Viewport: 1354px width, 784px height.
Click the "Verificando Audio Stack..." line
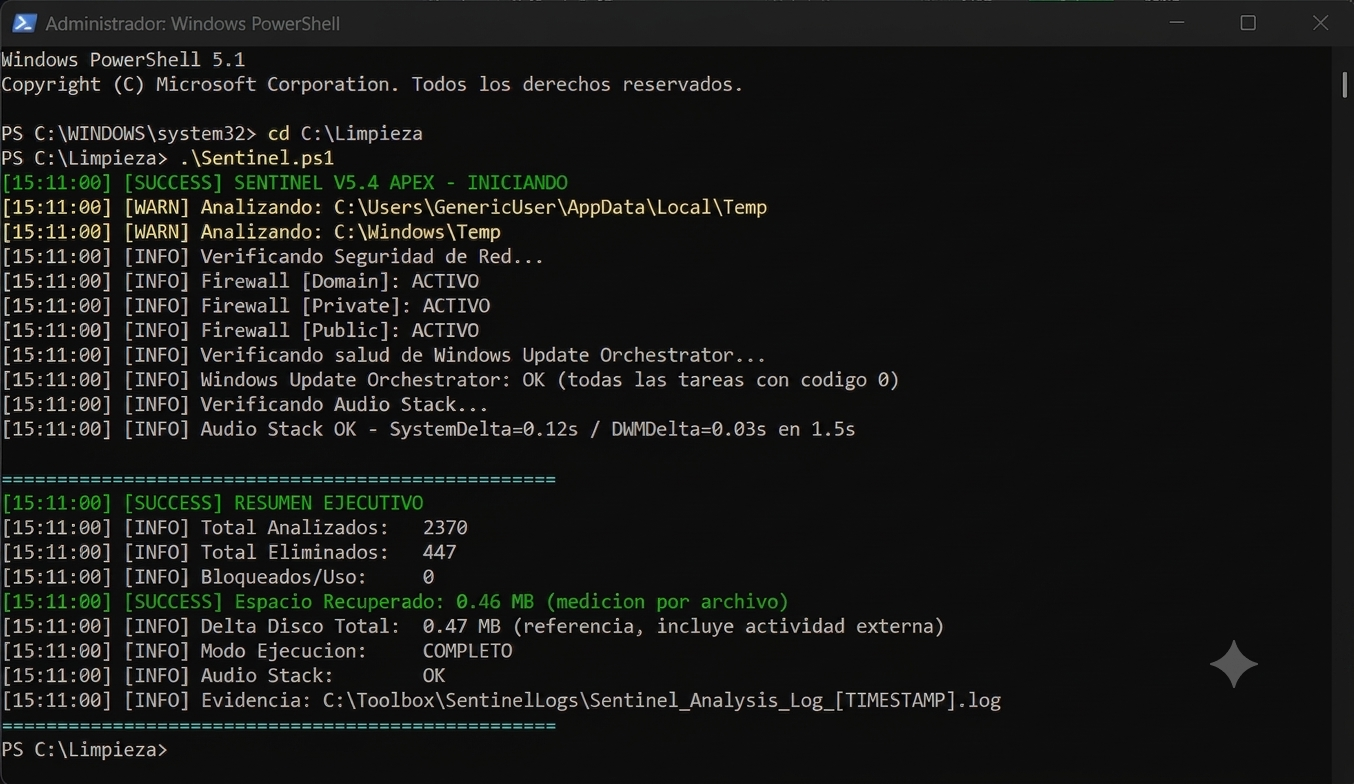[245, 404]
